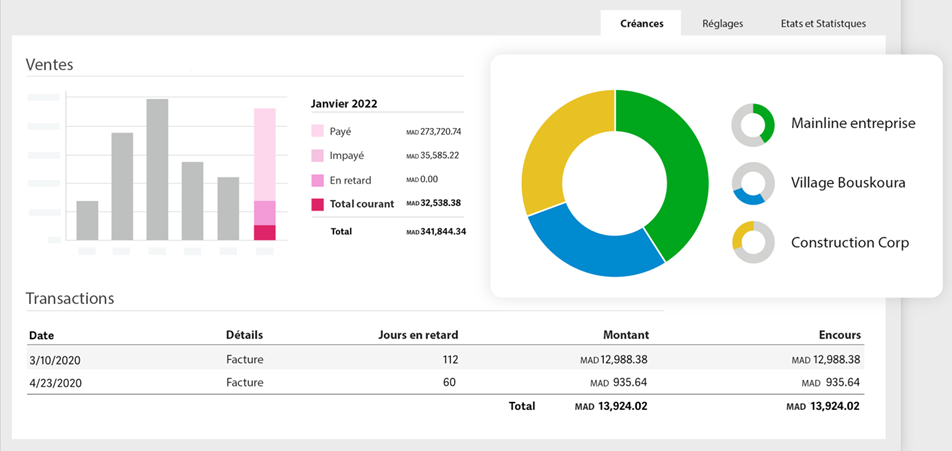The width and height of the screenshot is (952, 451).
Task: Select the 3/10/2020 Facture transaction row
Action: 444,359
